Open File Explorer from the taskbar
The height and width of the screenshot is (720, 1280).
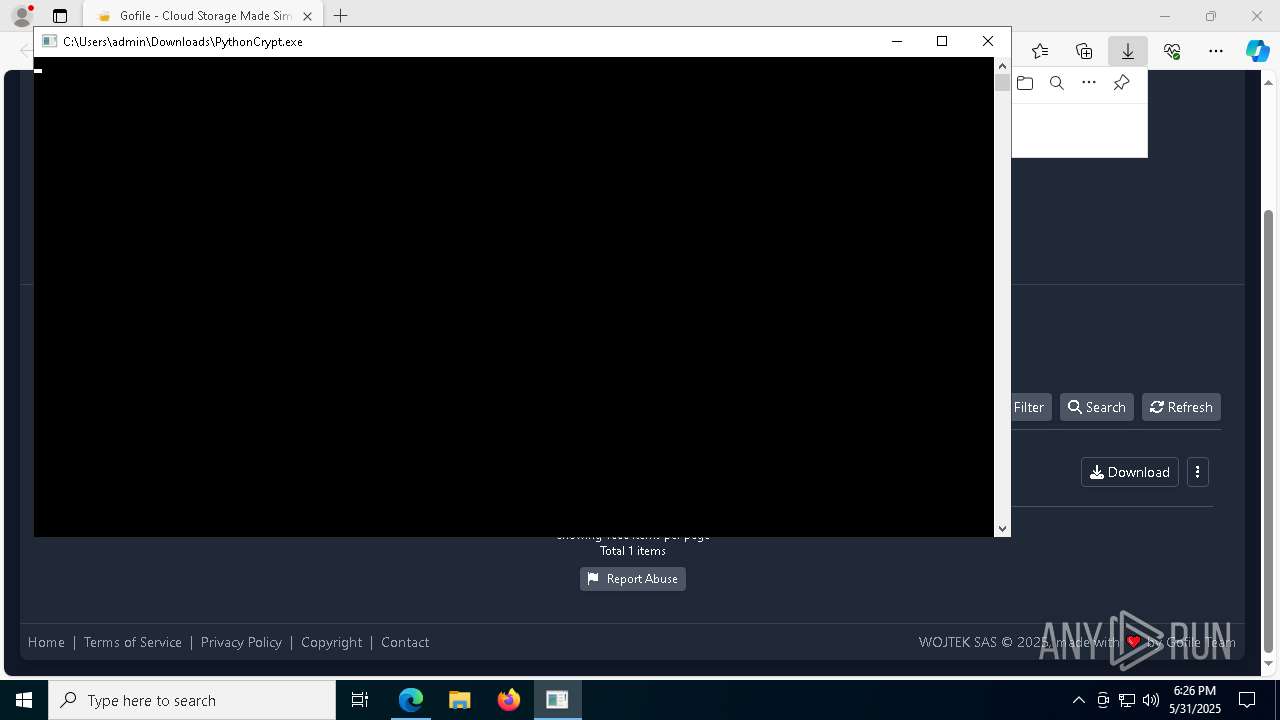tap(459, 700)
